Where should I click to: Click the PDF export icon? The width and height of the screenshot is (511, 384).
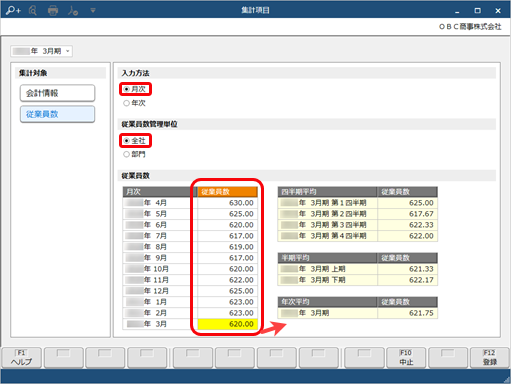[x=73, y=11]
